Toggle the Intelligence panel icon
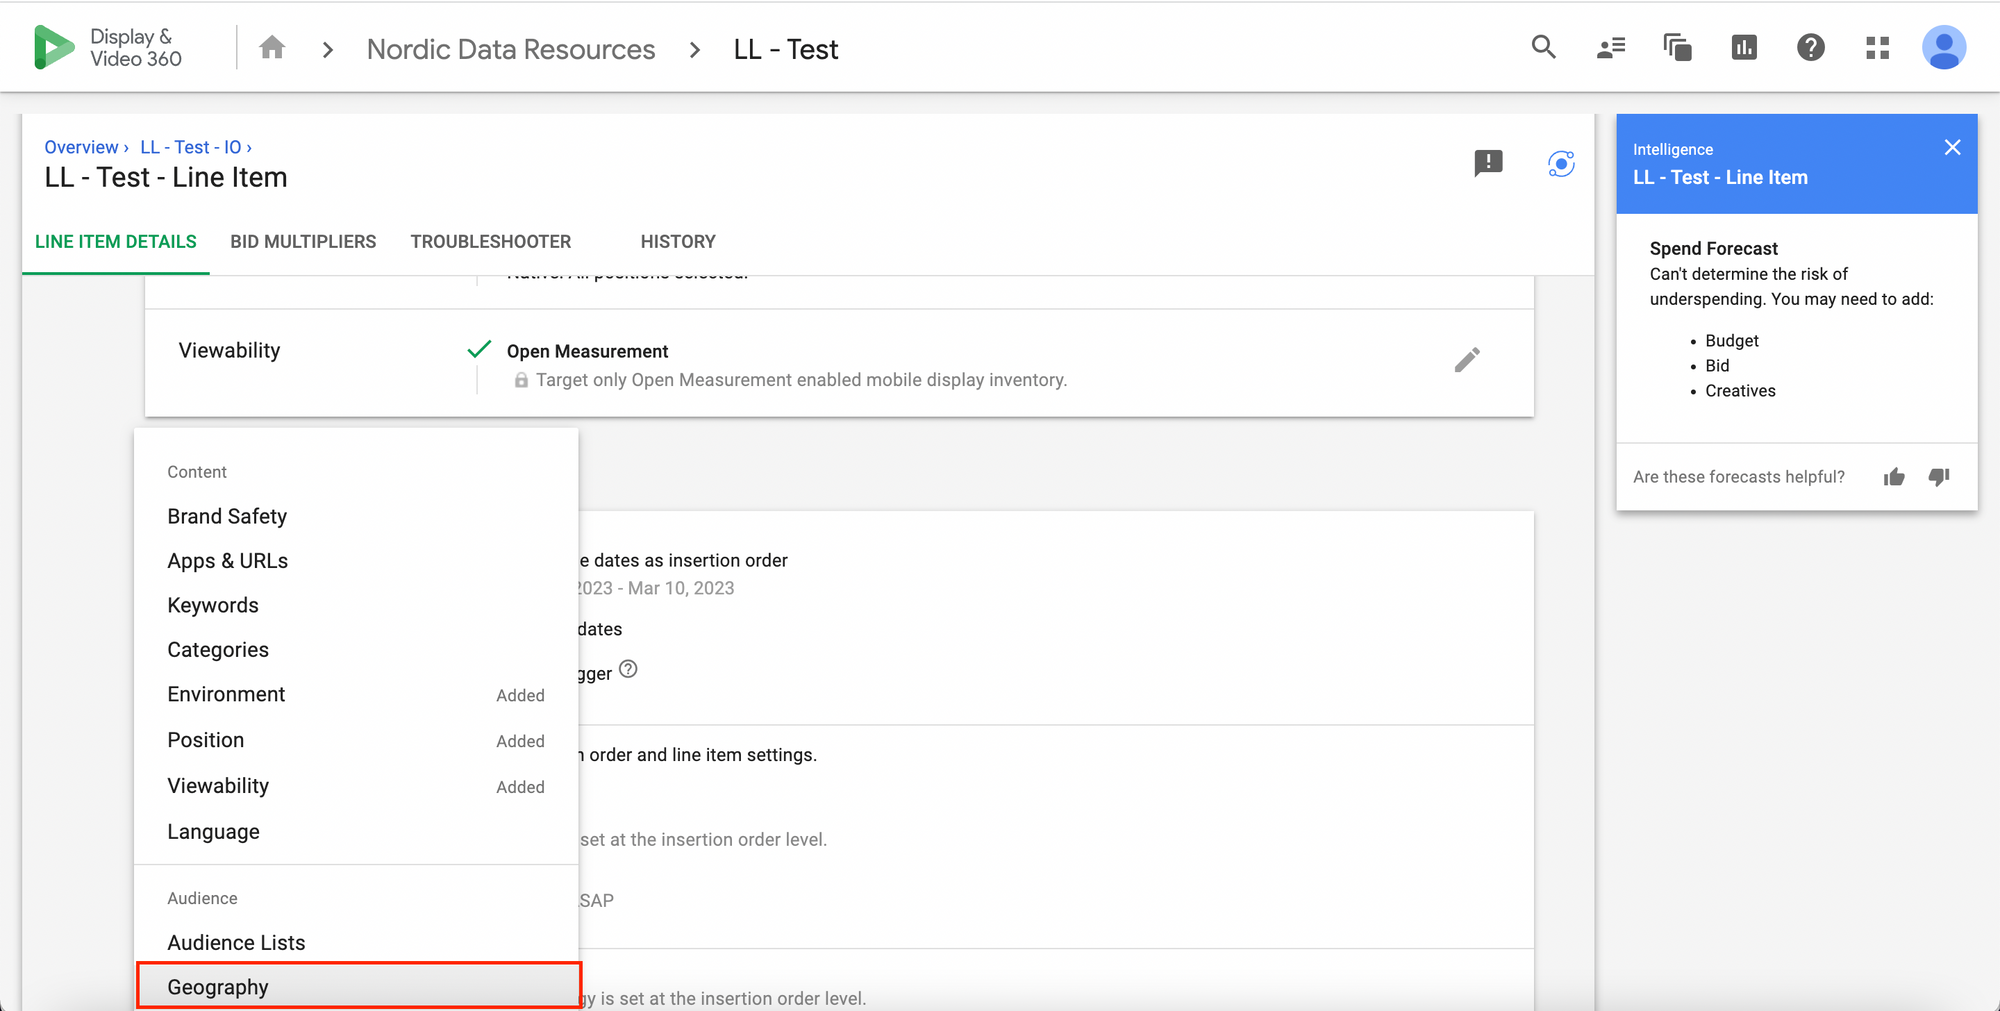This screenshot has width=2000, height=1011. click(x=1561, y=163)
